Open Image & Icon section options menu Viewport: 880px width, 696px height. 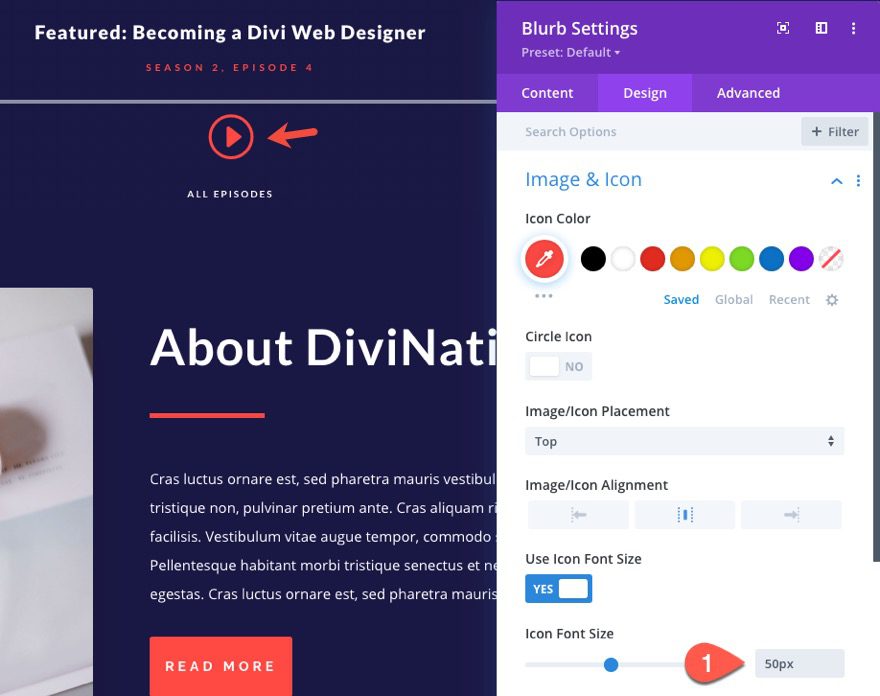859,181
